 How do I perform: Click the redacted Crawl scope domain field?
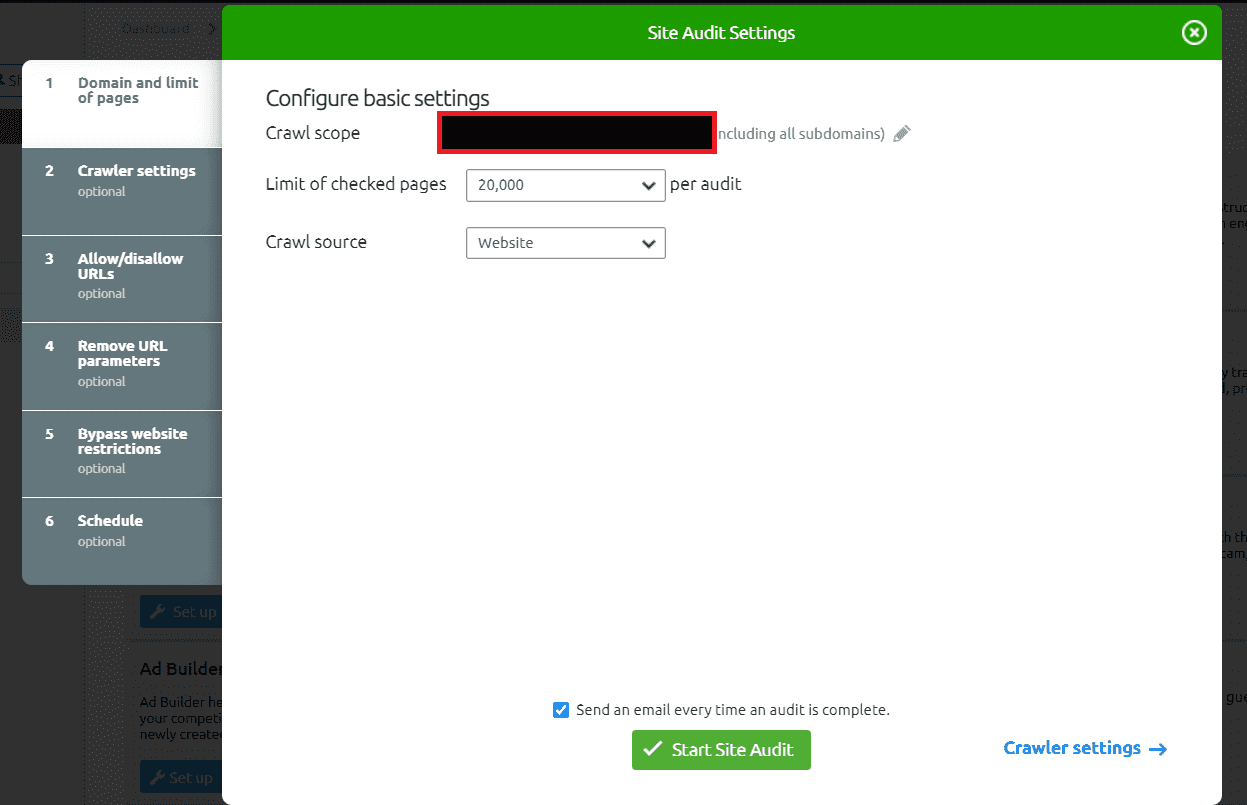[576, 134]
